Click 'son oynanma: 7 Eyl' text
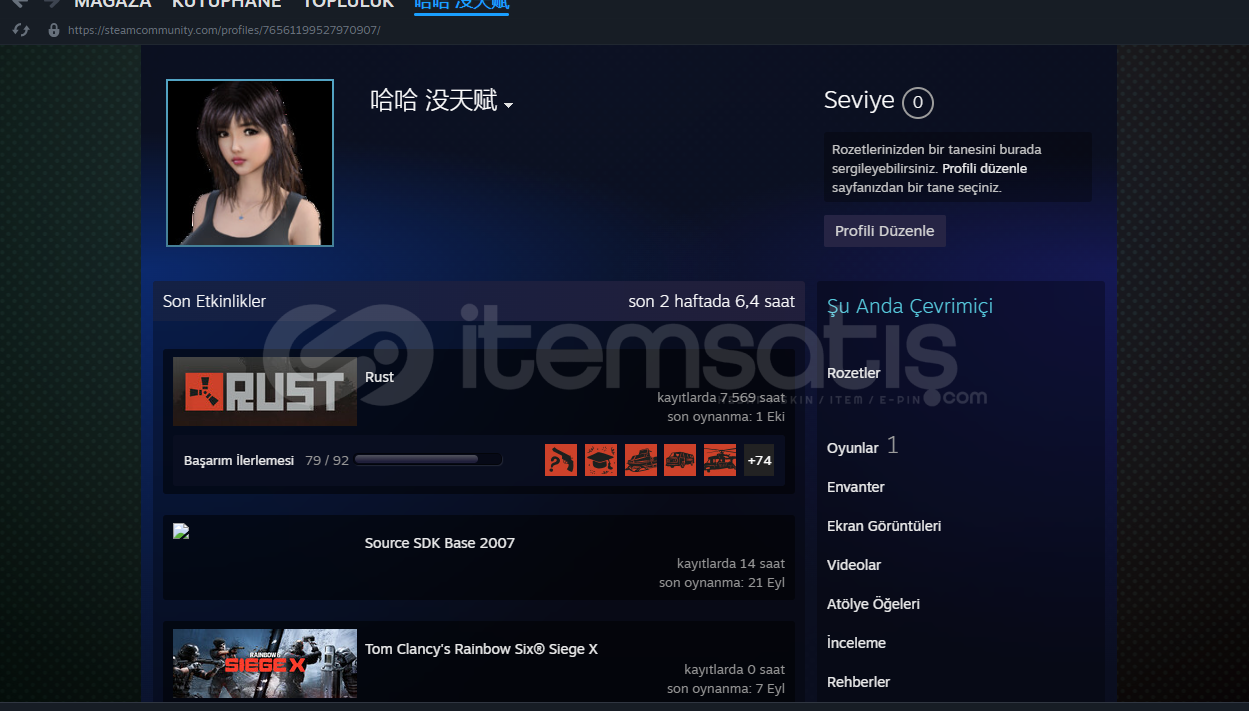 click(726, 689)
